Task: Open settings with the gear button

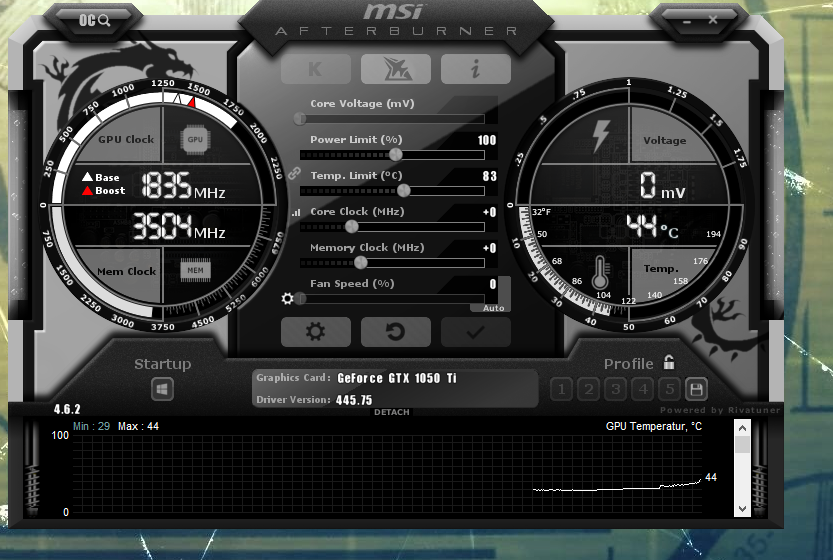Action: click(316, 332)
